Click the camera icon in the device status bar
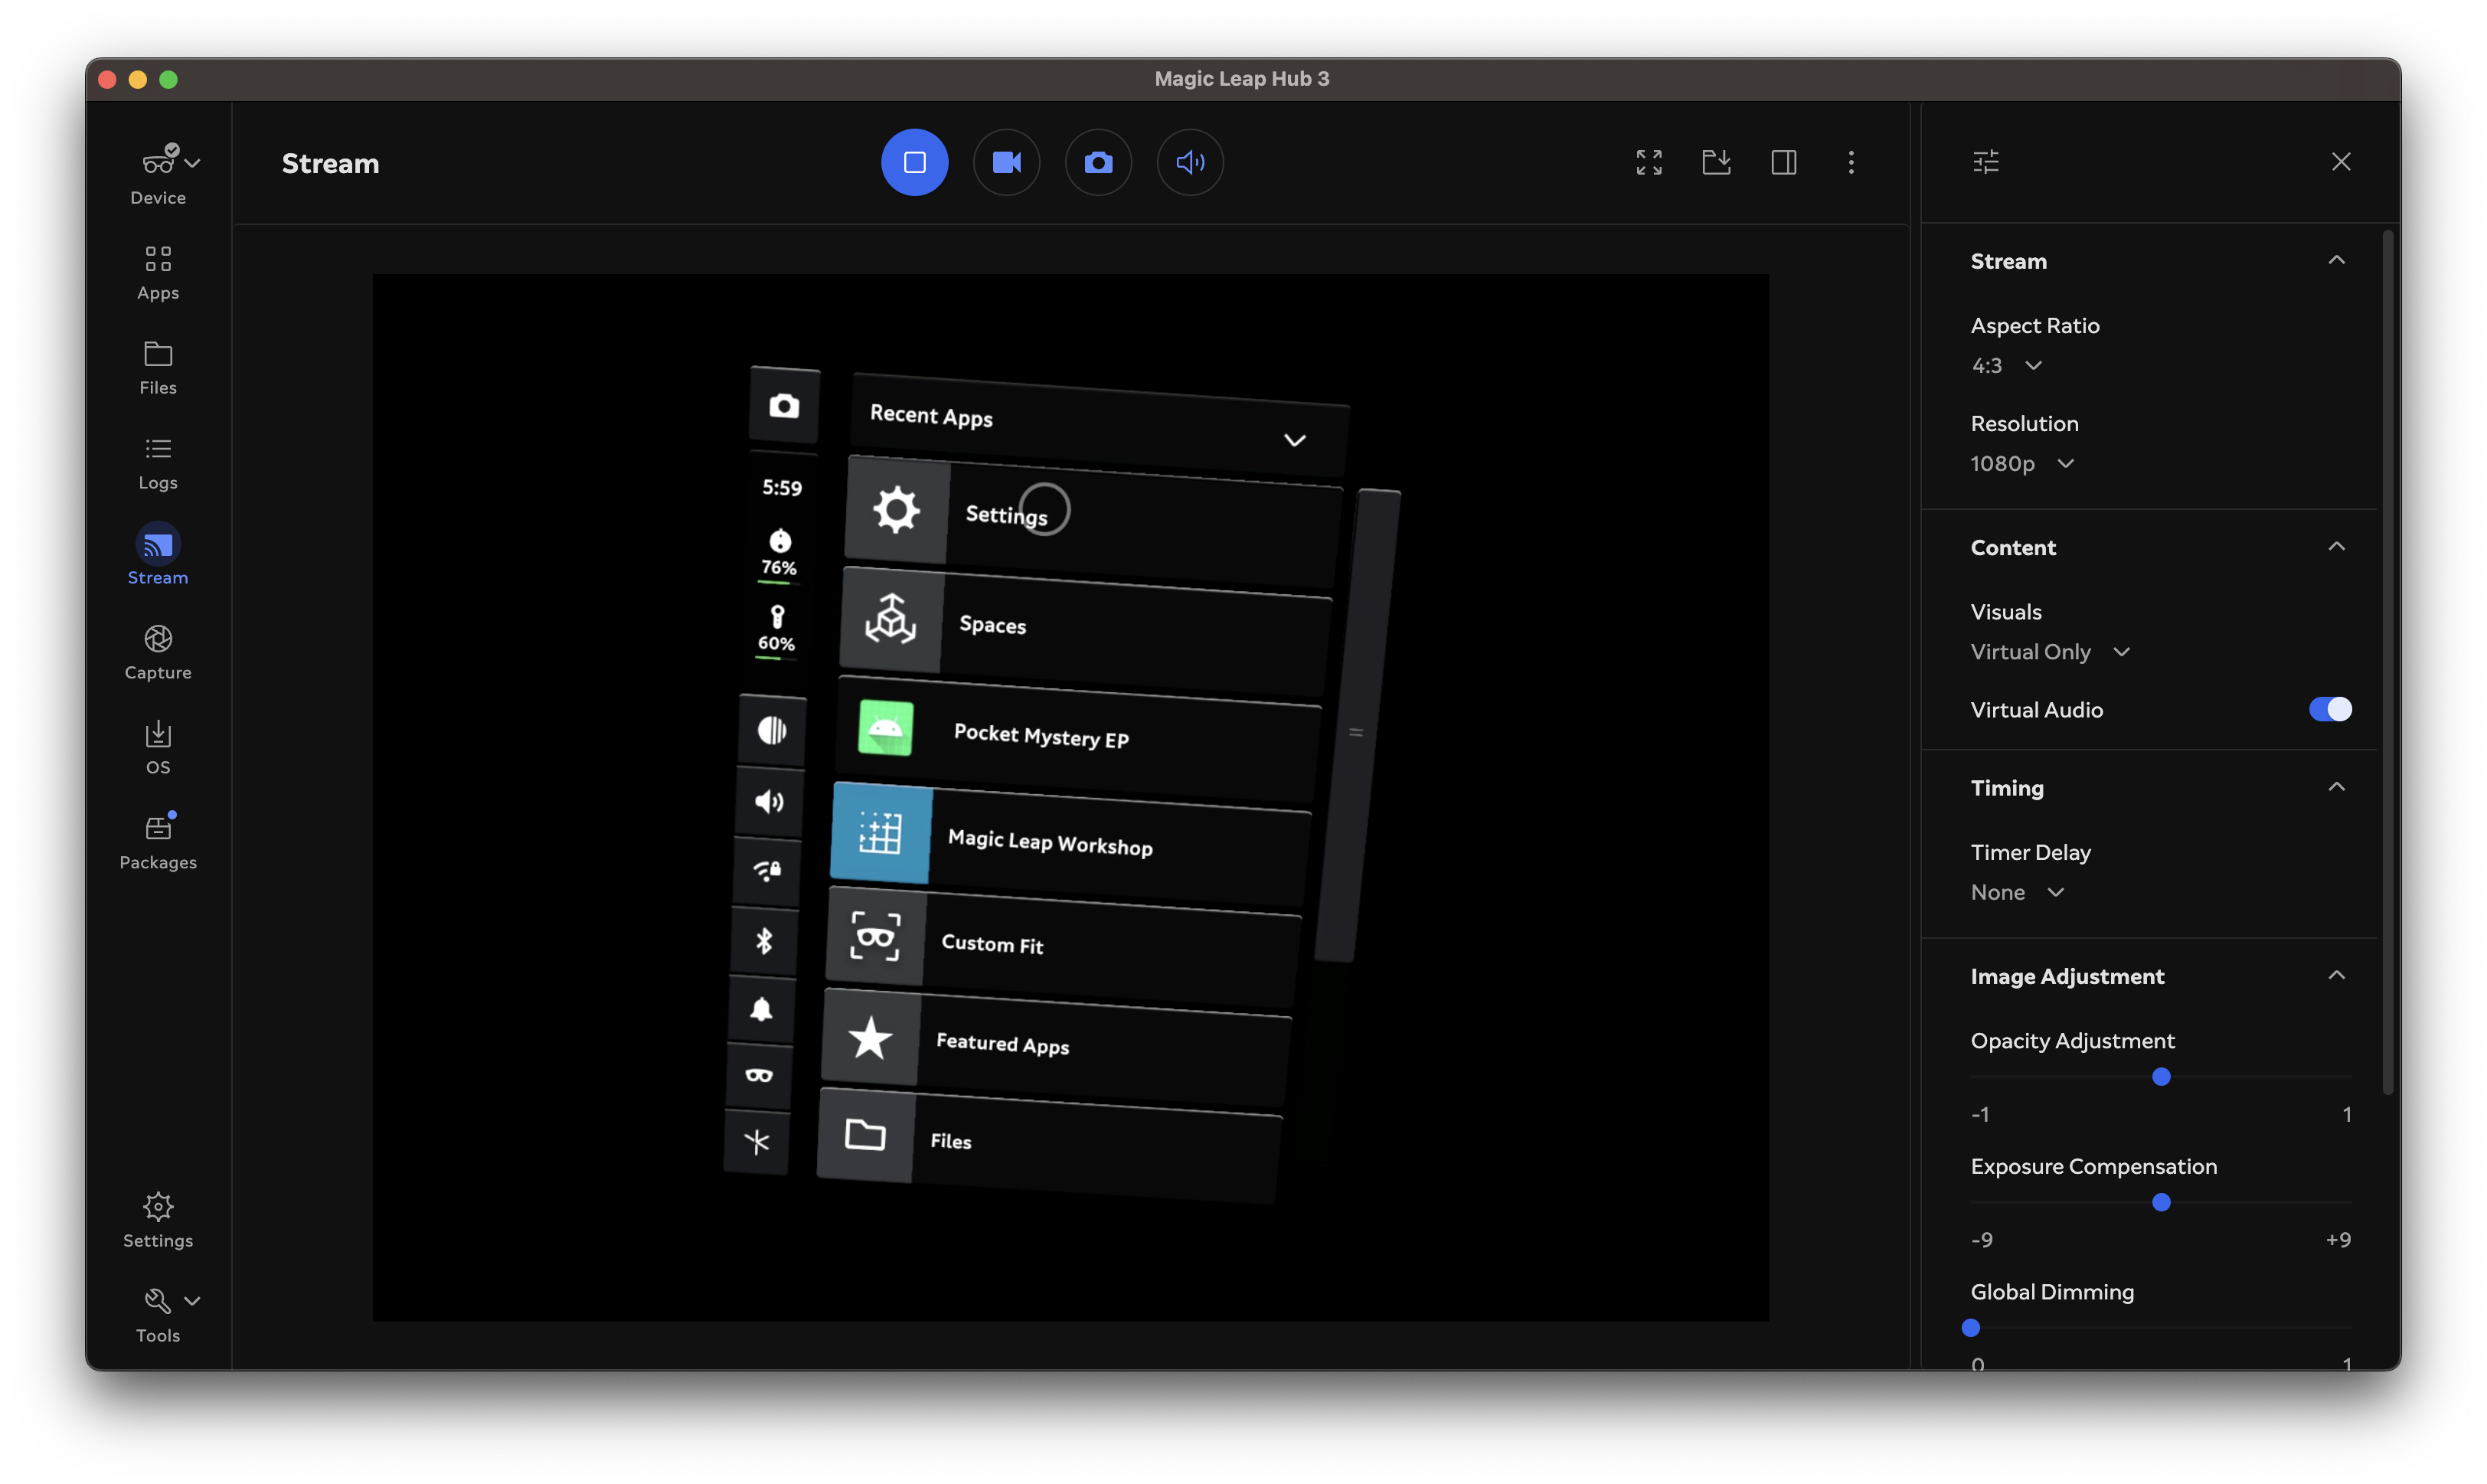Viewport: 2487px width, 1484px height. click(784, 405)
